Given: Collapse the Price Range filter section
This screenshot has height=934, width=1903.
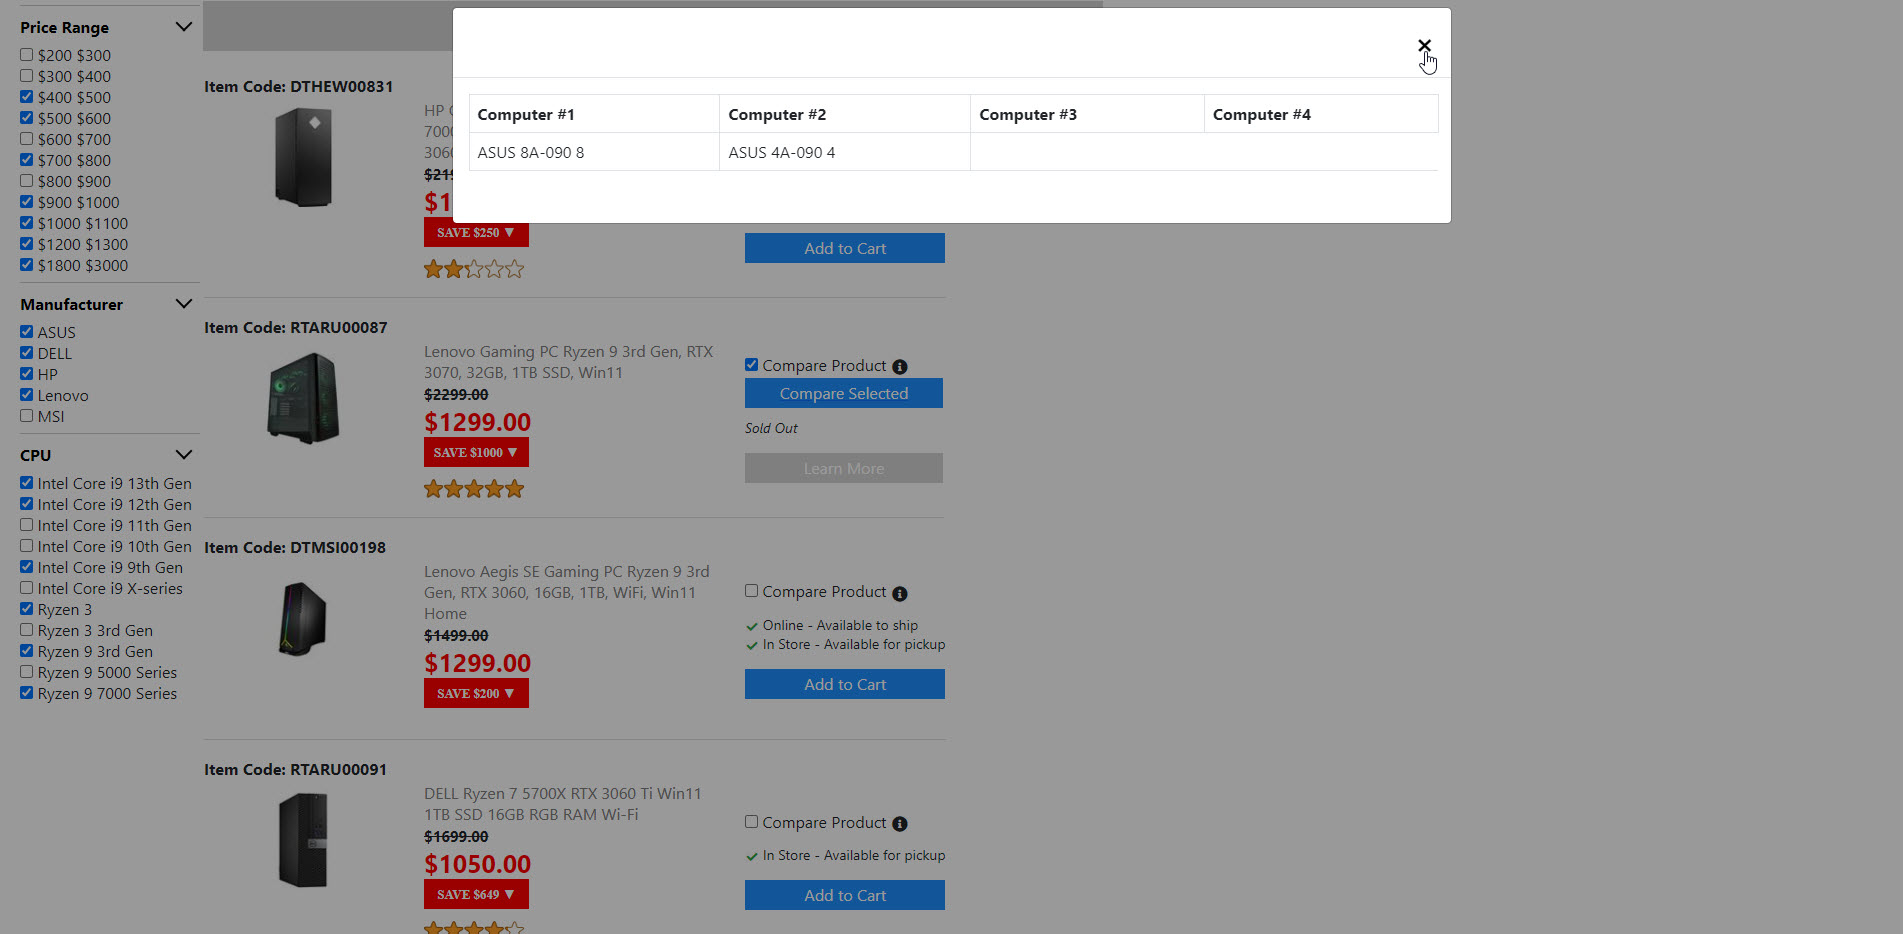Looking at the screenshot, I should [x=183, y=27].
